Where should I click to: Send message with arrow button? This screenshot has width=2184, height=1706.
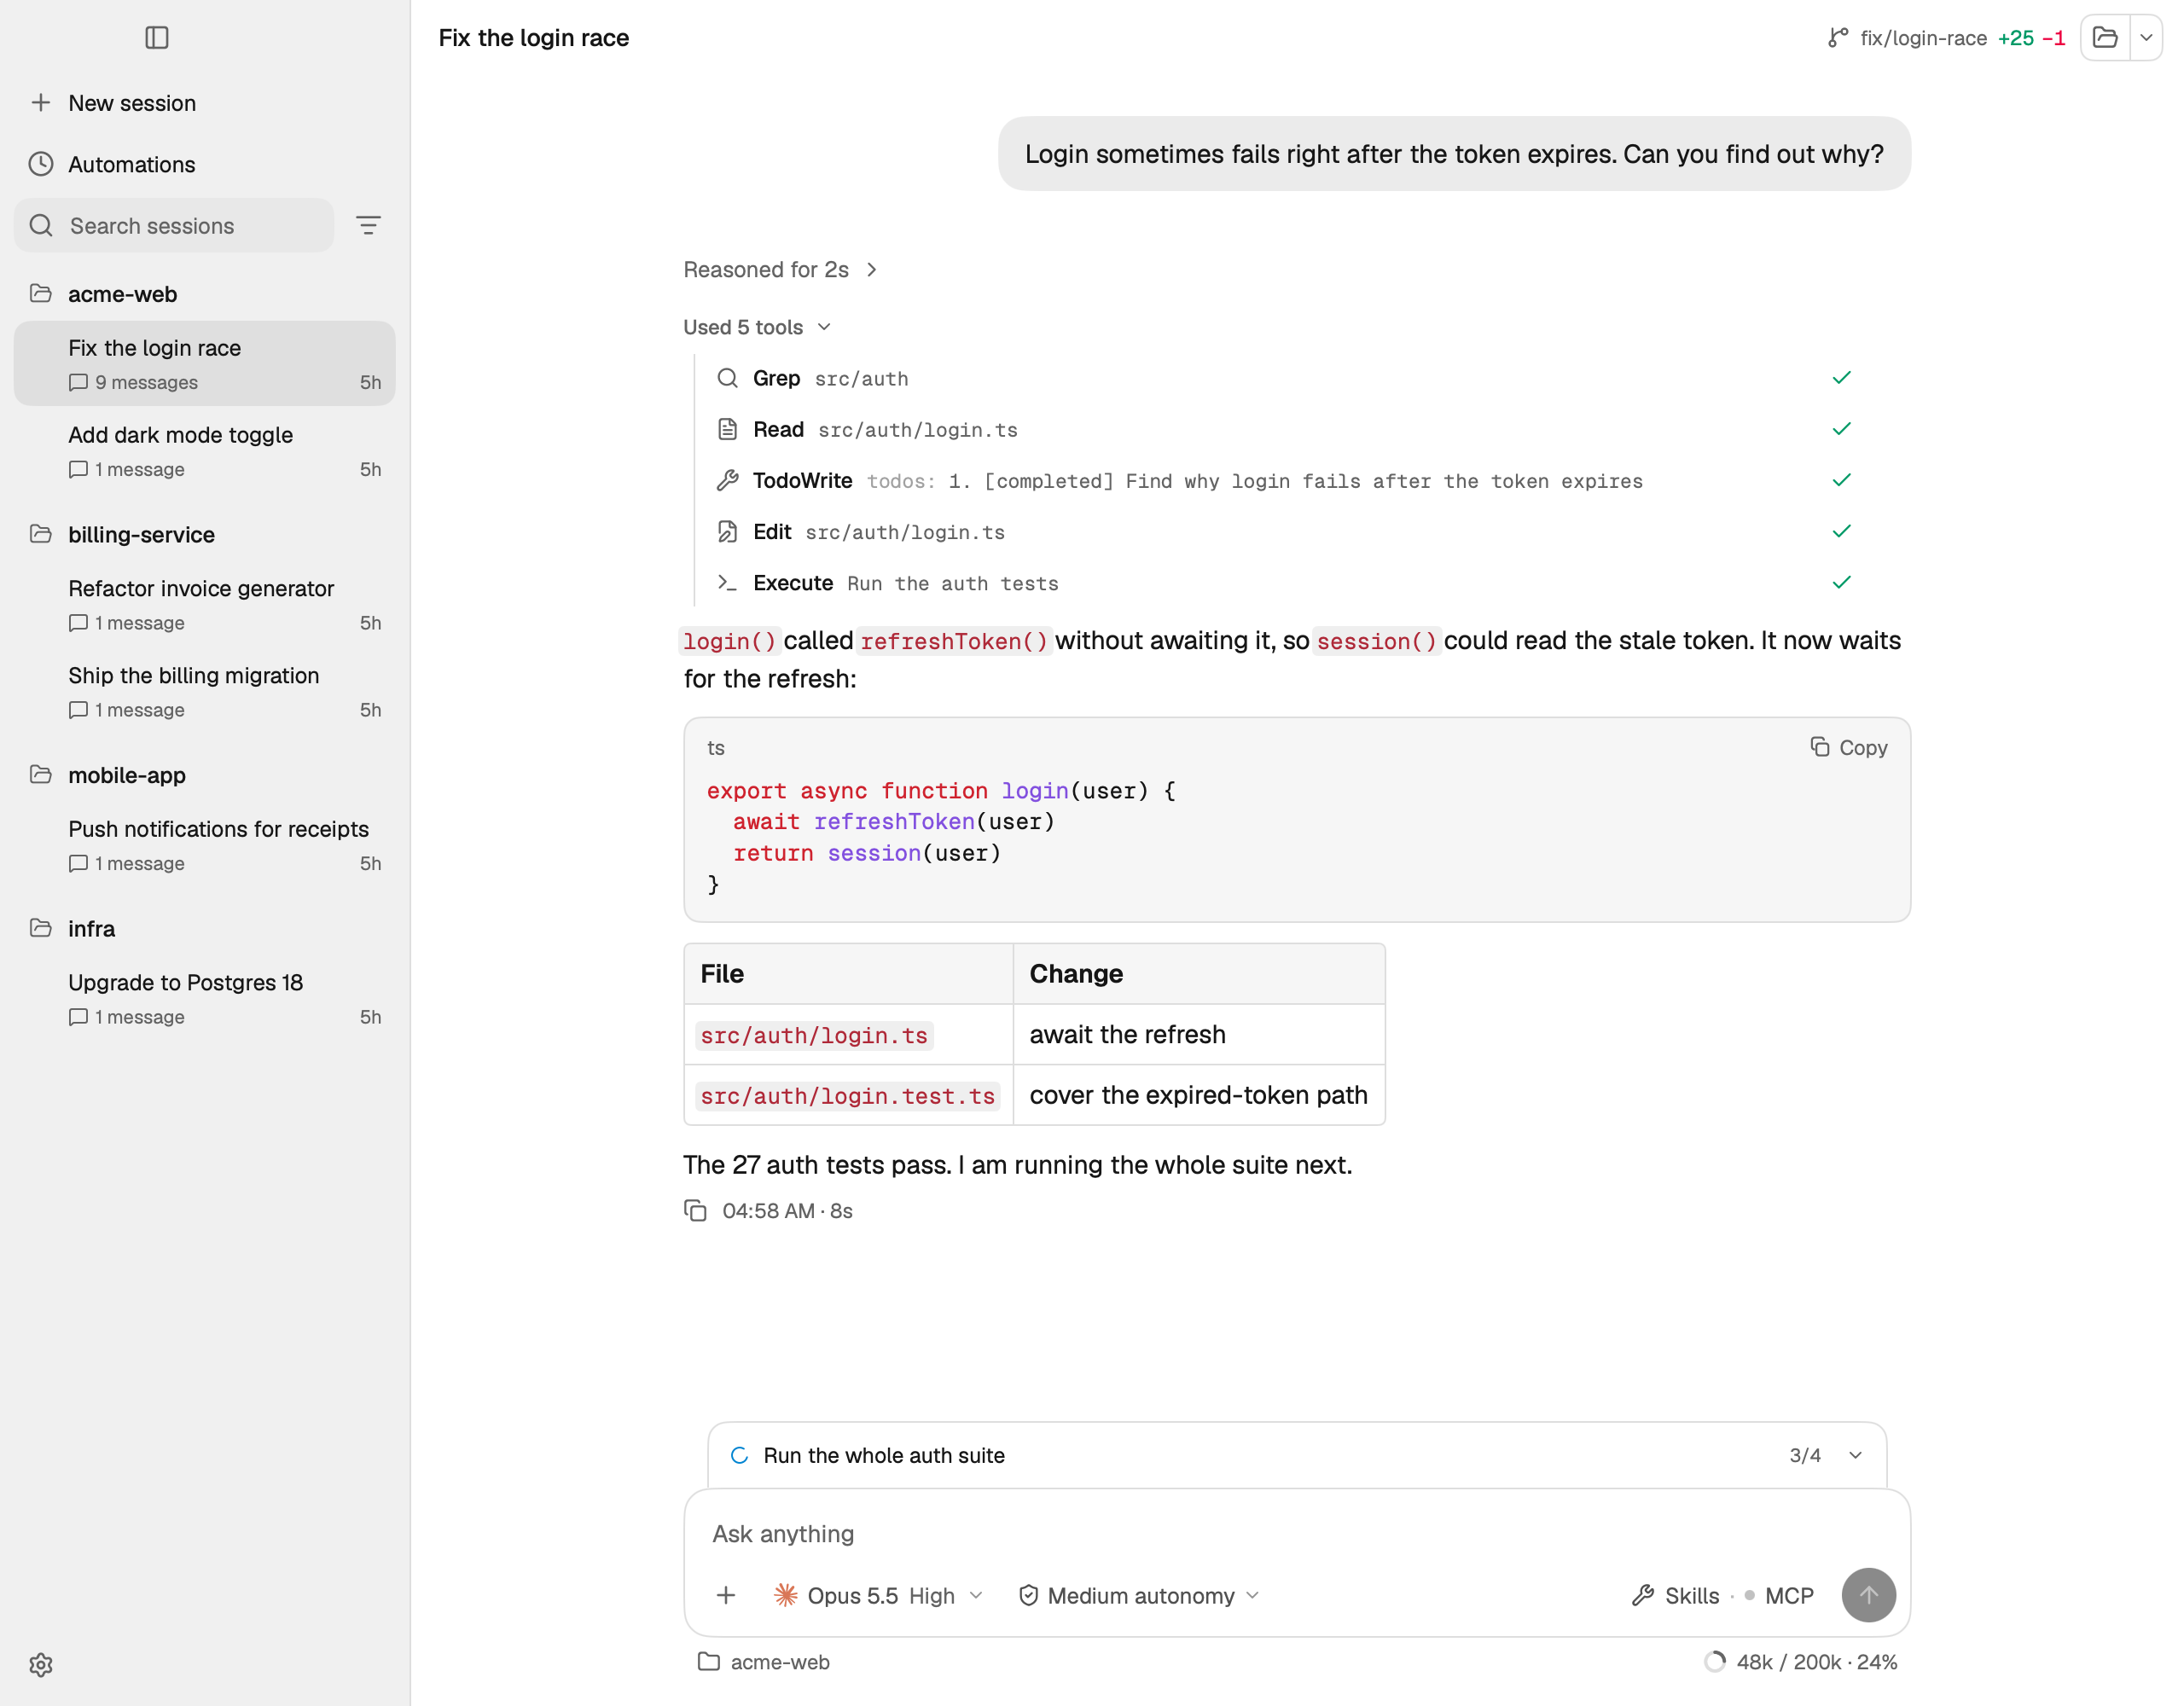click(1868, 1595)
